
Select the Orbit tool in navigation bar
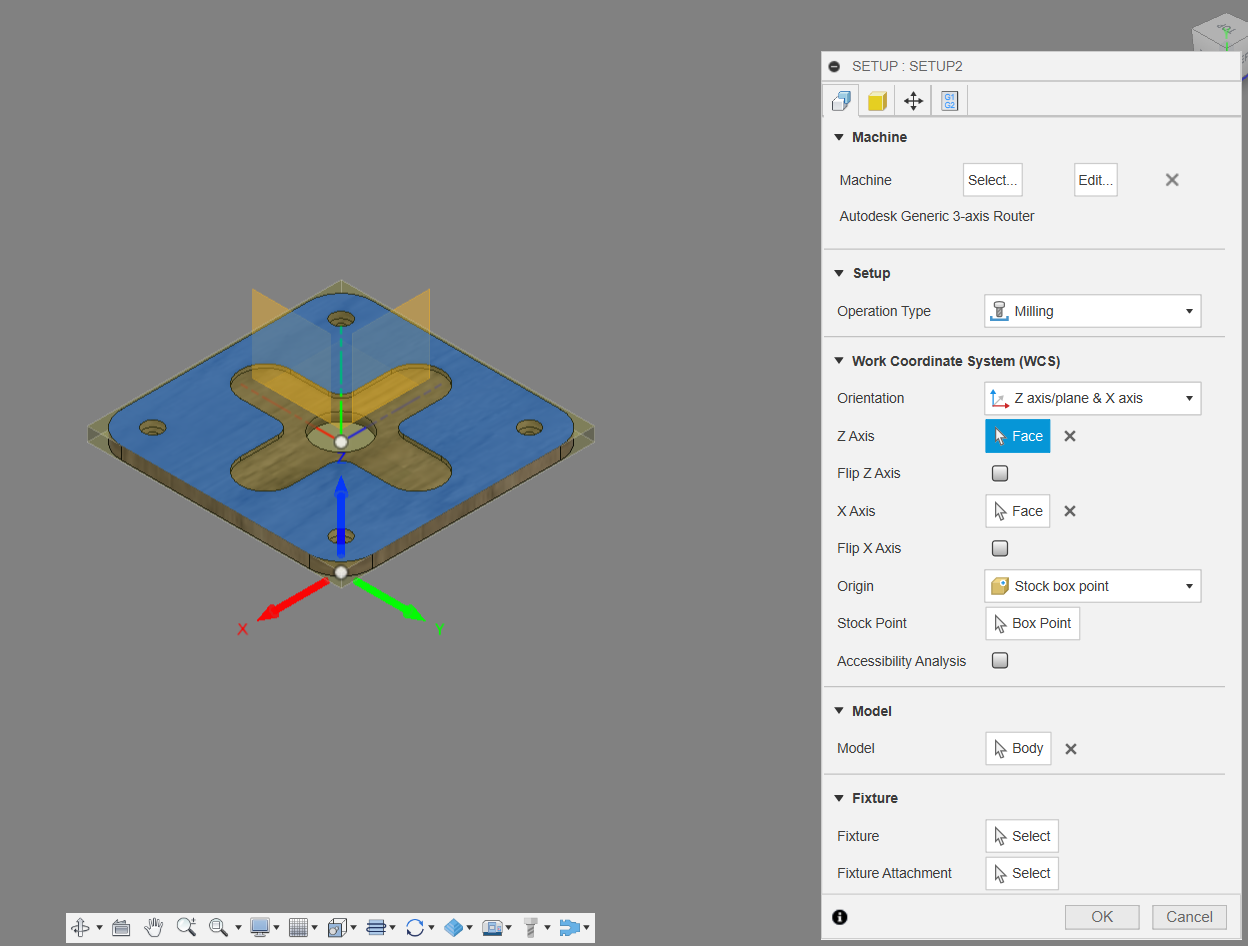pos(81,928)
